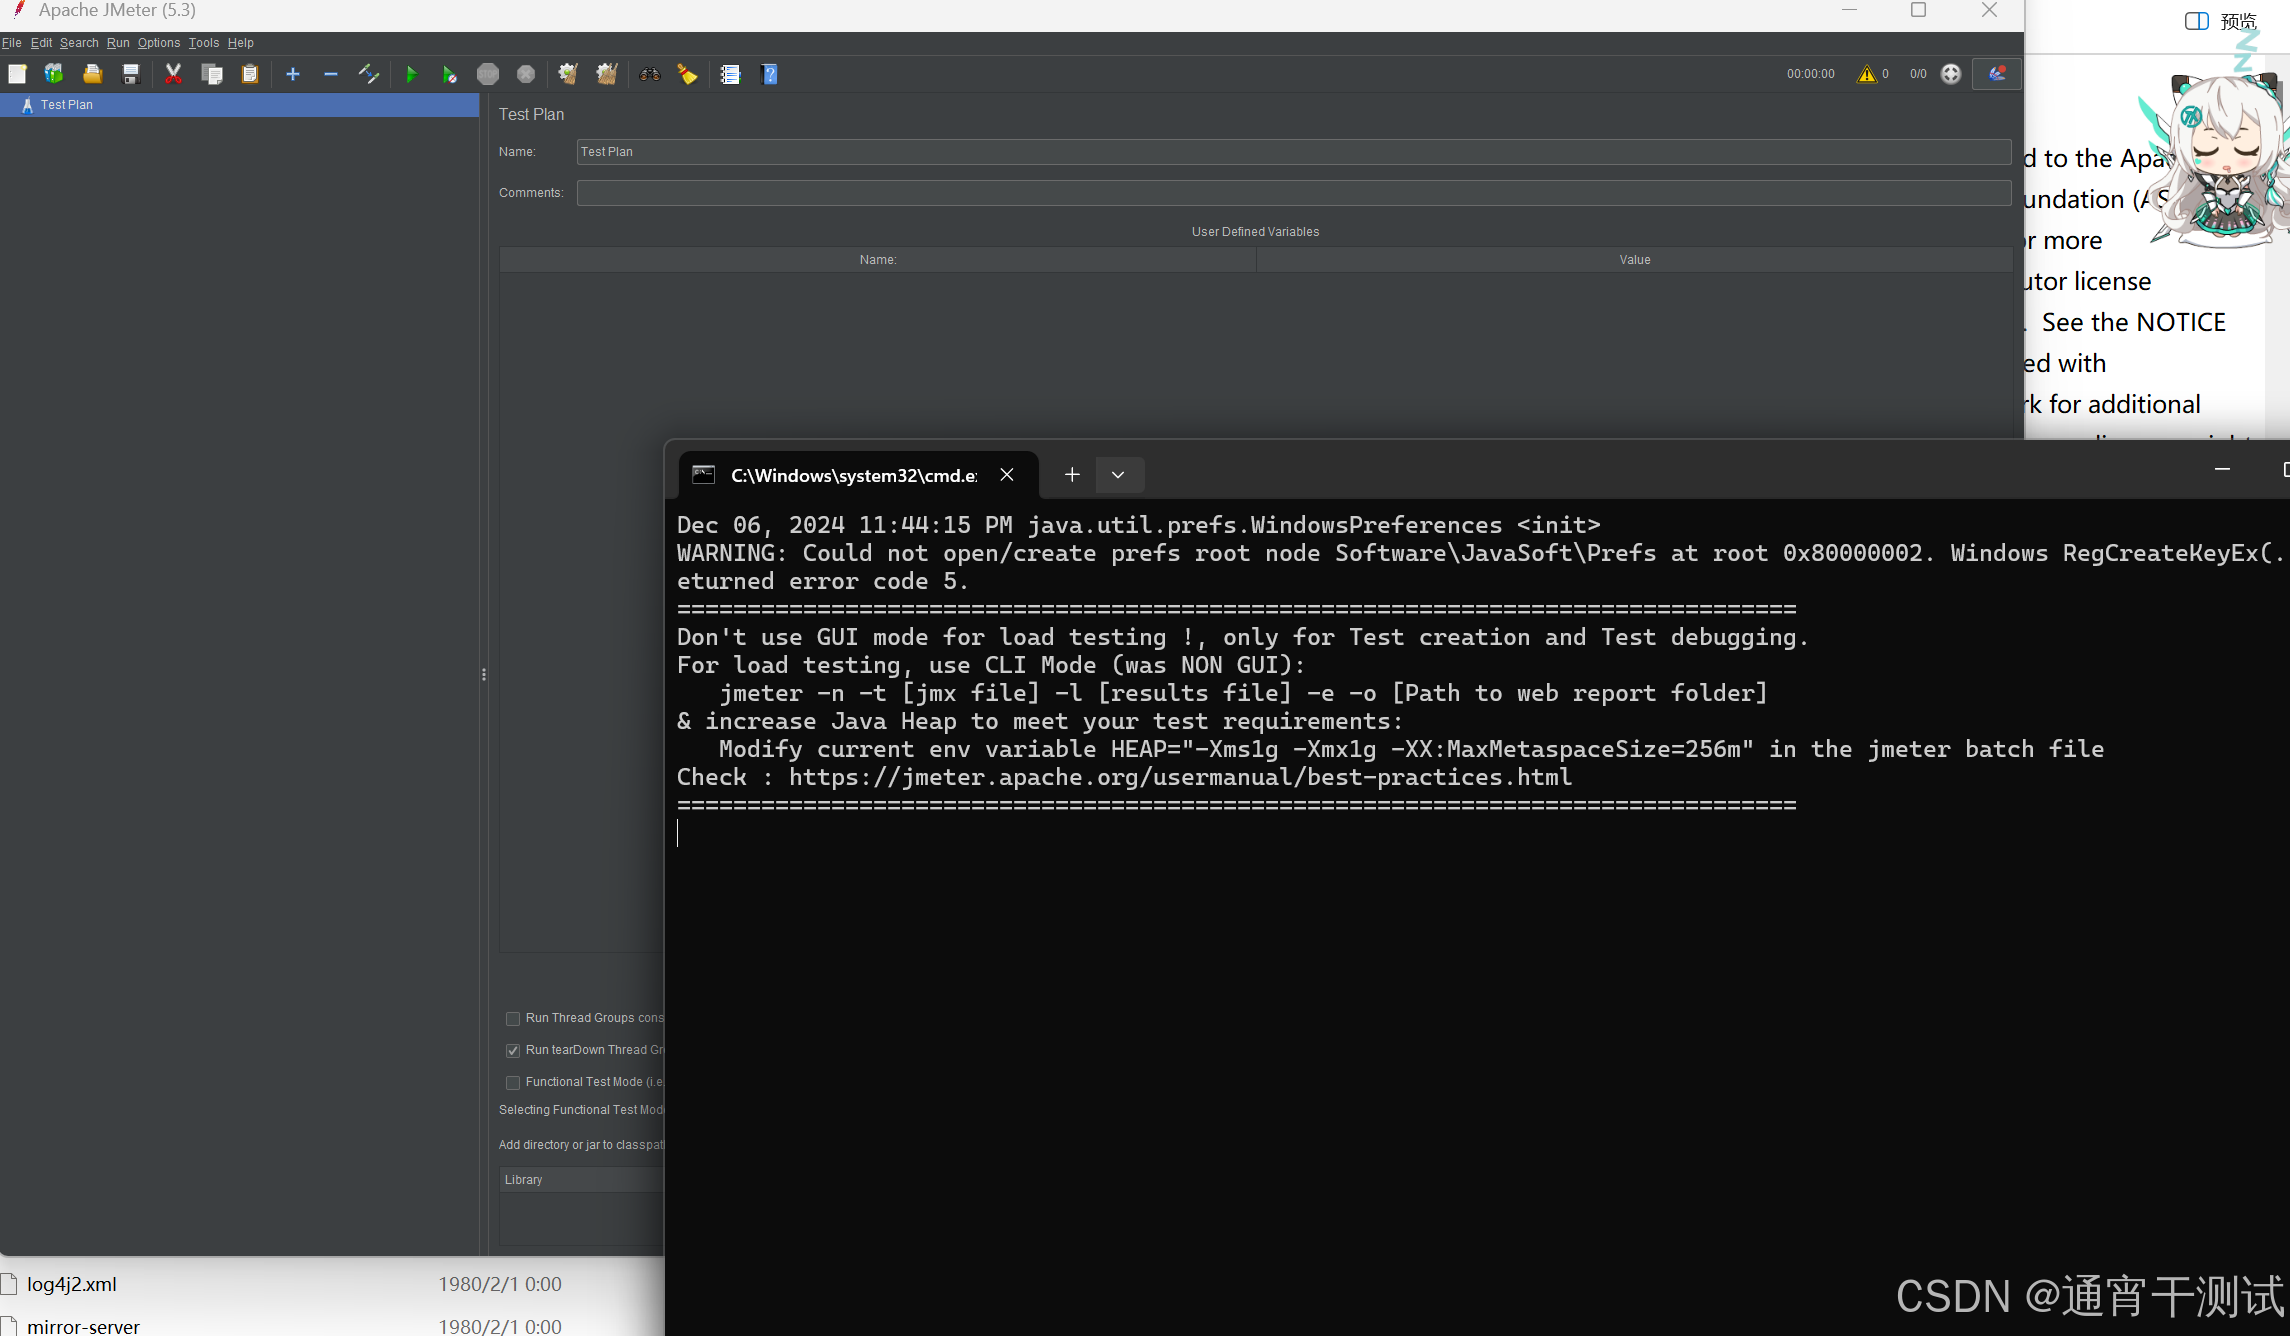
Task: Select the Test Plan tree item
Action: coord(65,105)
